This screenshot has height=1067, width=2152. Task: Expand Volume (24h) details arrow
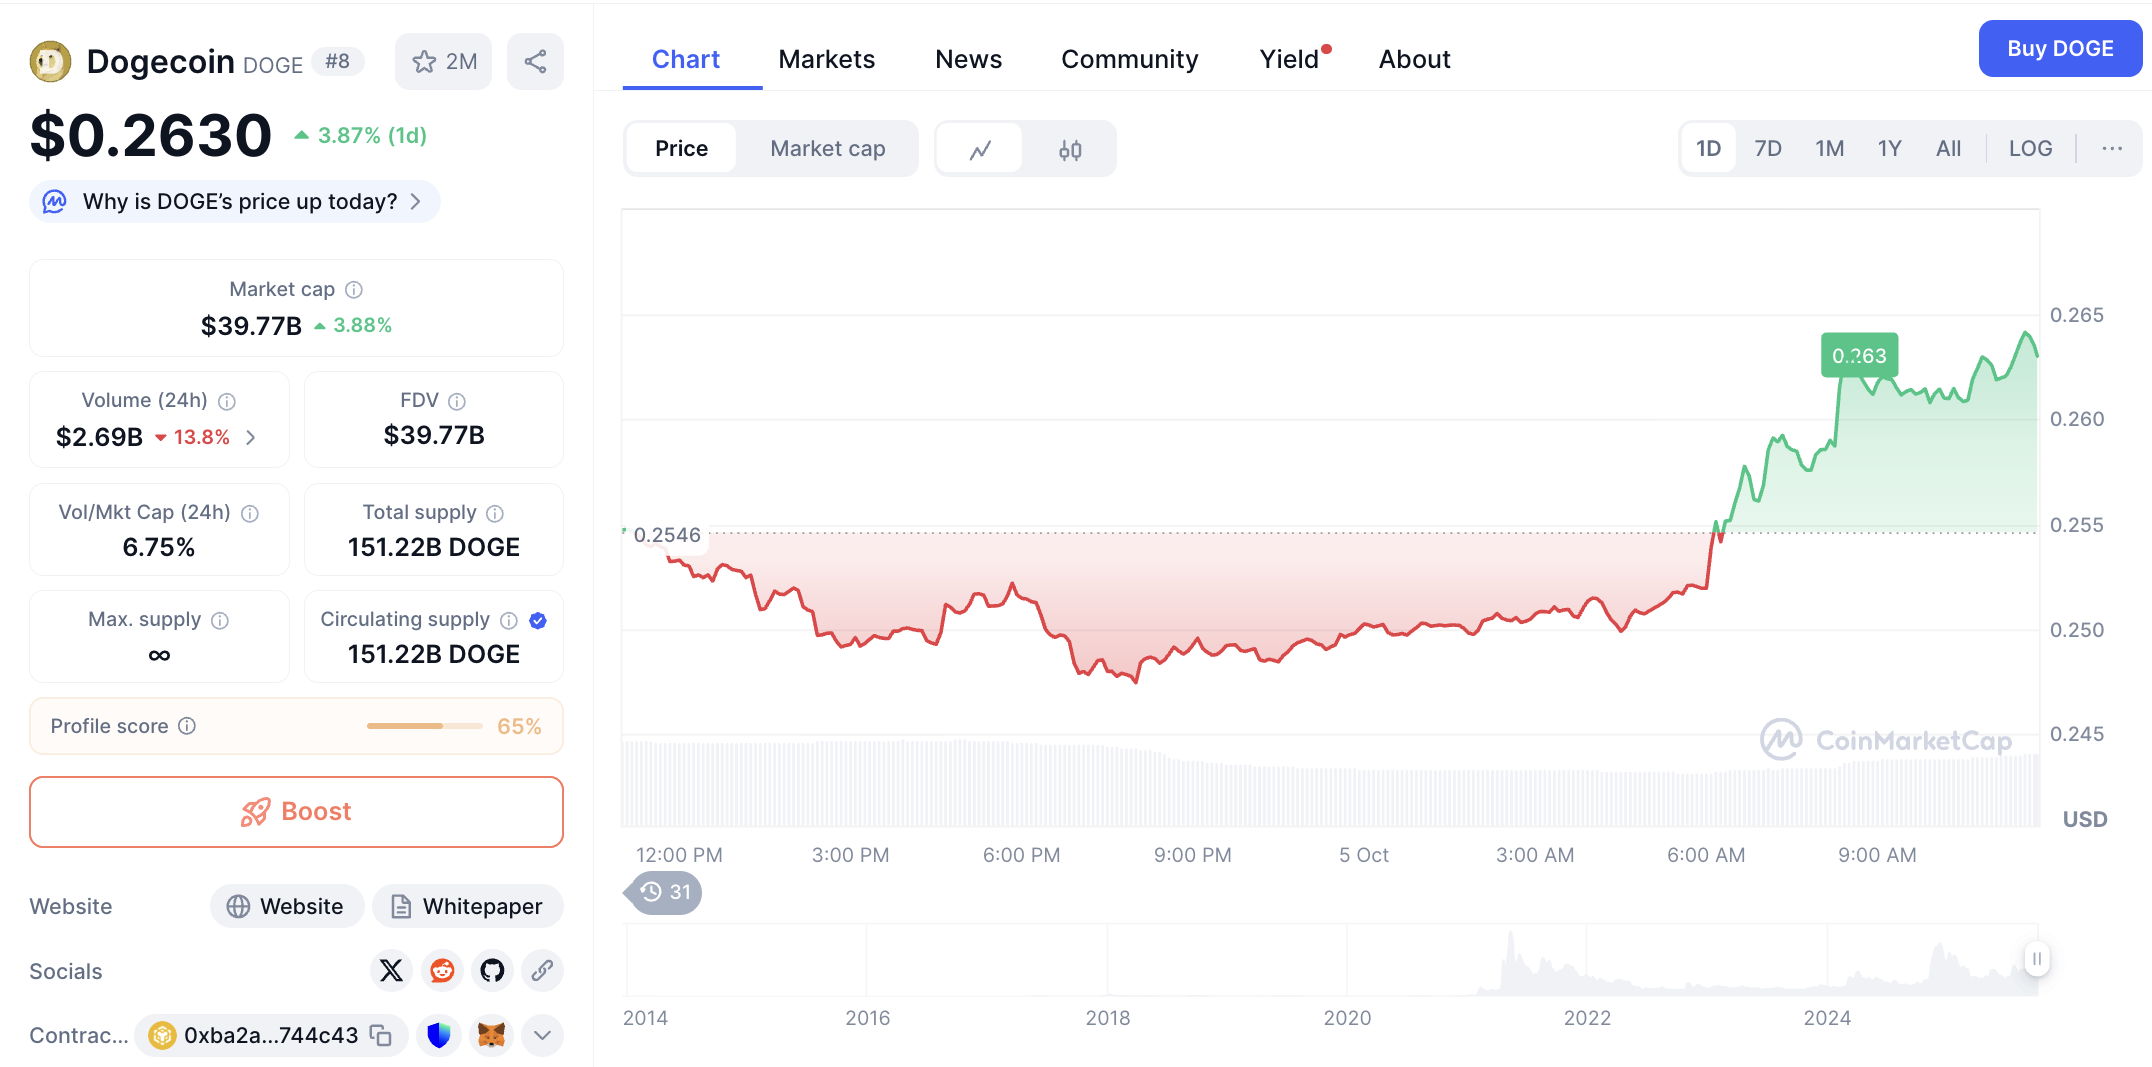pos(251,437)
